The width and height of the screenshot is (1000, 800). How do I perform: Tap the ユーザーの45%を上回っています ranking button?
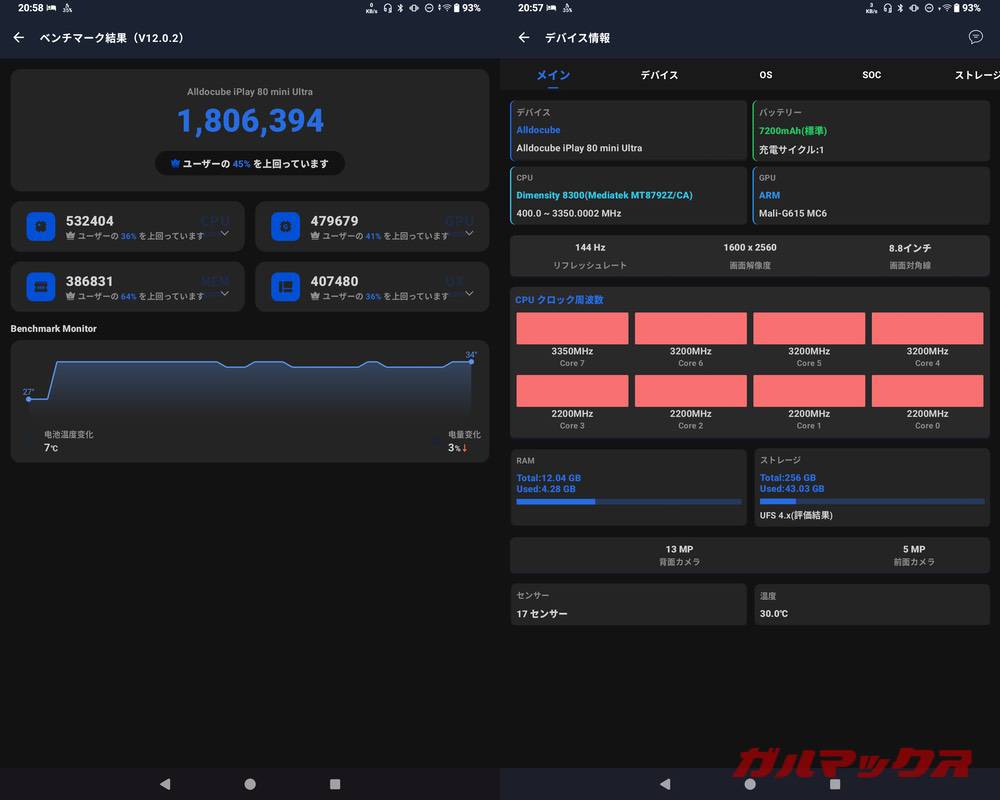click(250, 163)
